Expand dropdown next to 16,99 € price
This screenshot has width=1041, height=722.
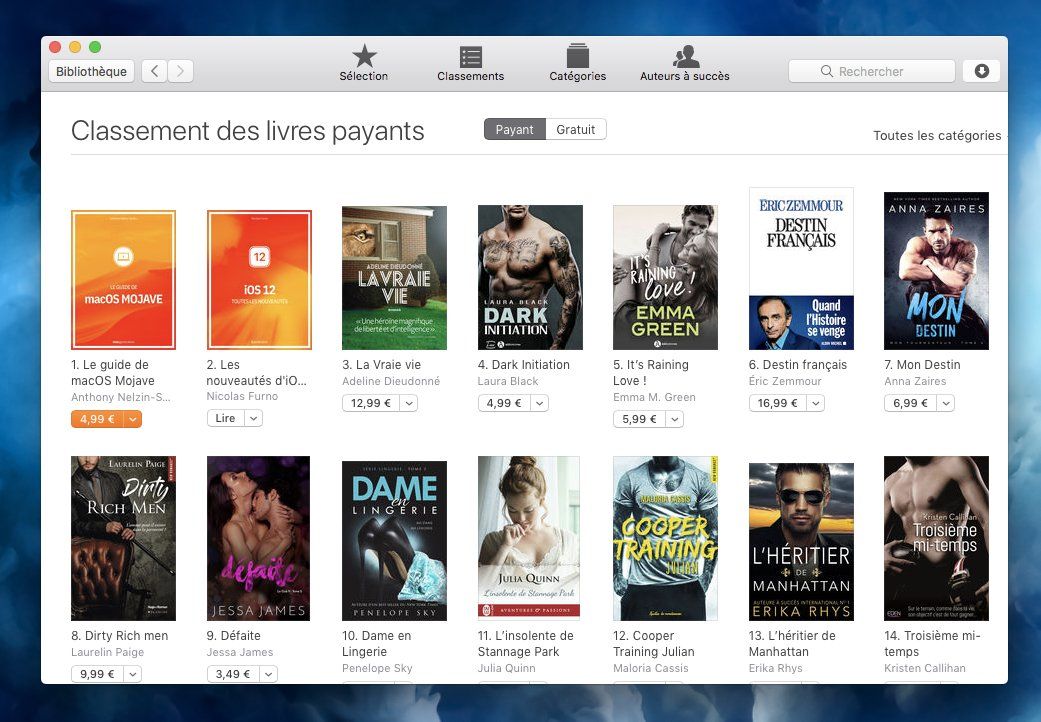coord(816,403)
